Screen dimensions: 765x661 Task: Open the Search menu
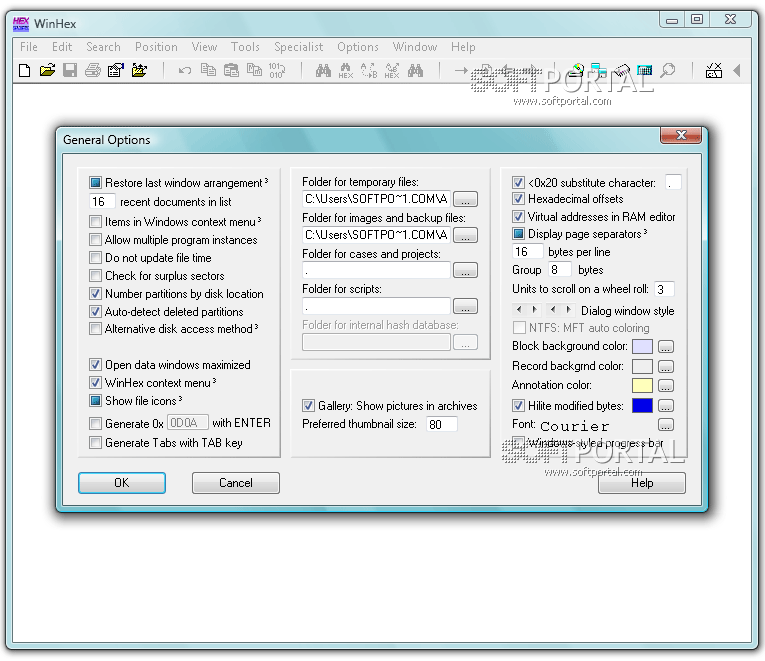(x=103, y=47)
